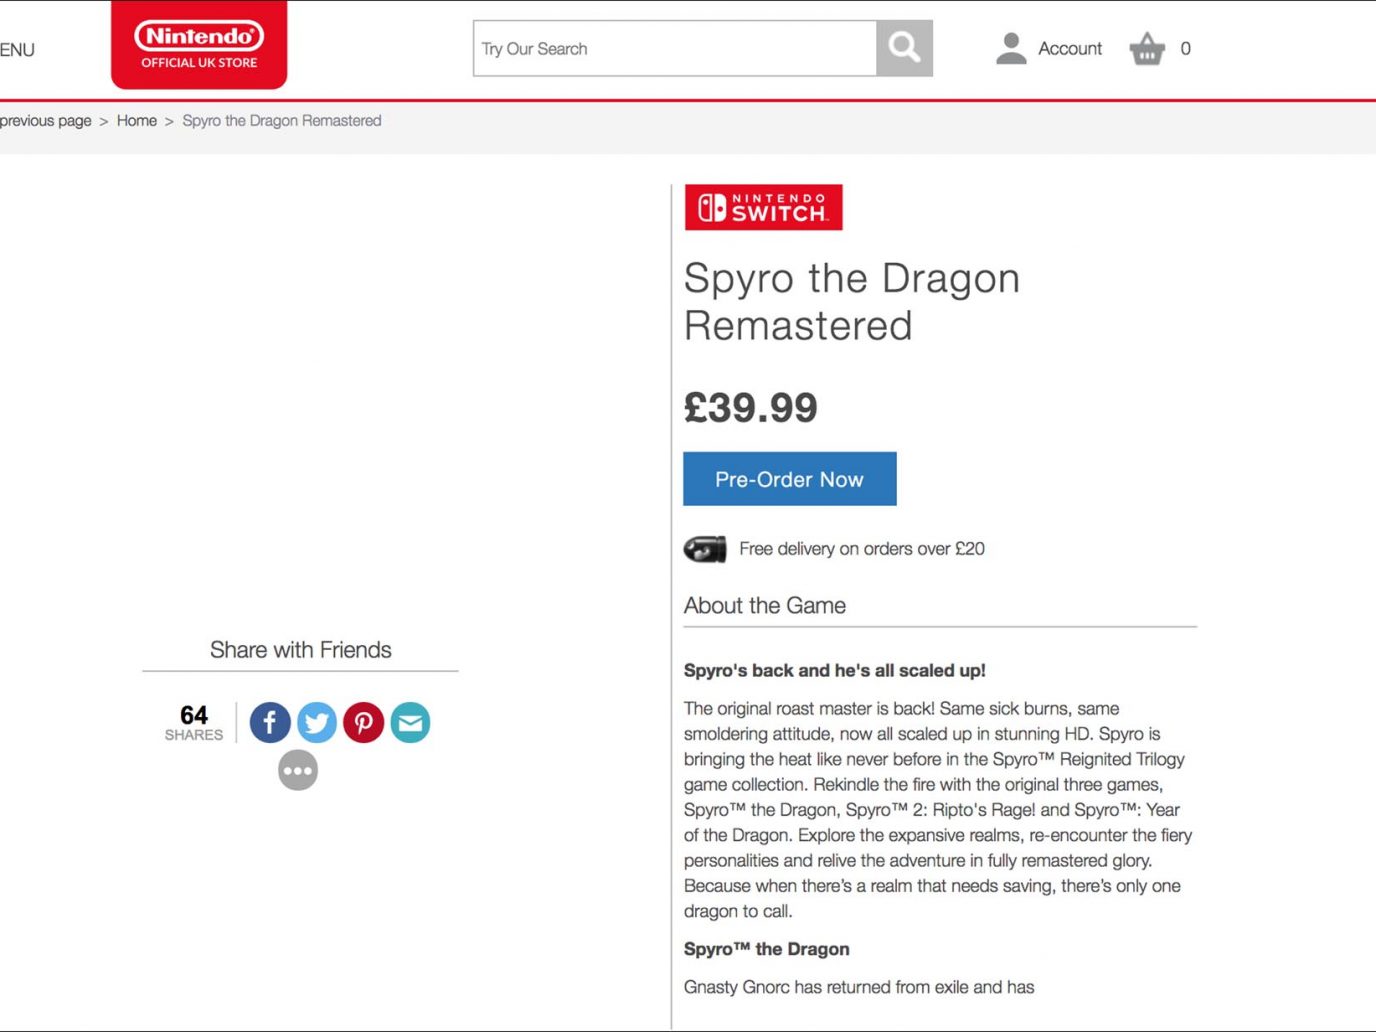Click Free delivery on orders over £20
1376x1032 pixels.
pos(862,549)
